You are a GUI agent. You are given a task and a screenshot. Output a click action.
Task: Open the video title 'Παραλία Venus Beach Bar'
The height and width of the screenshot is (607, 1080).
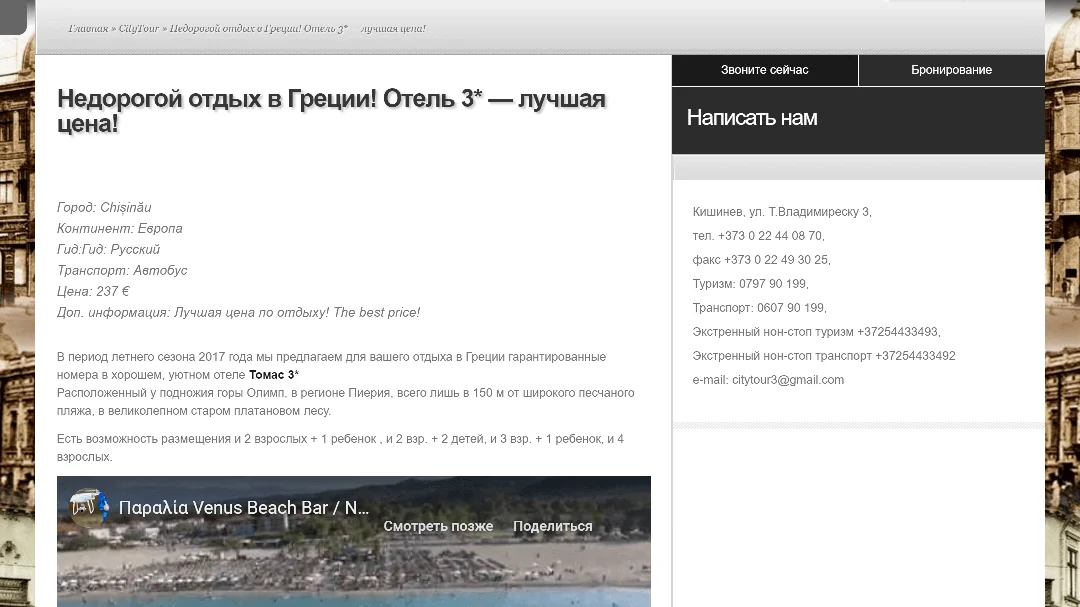[244, 508]
